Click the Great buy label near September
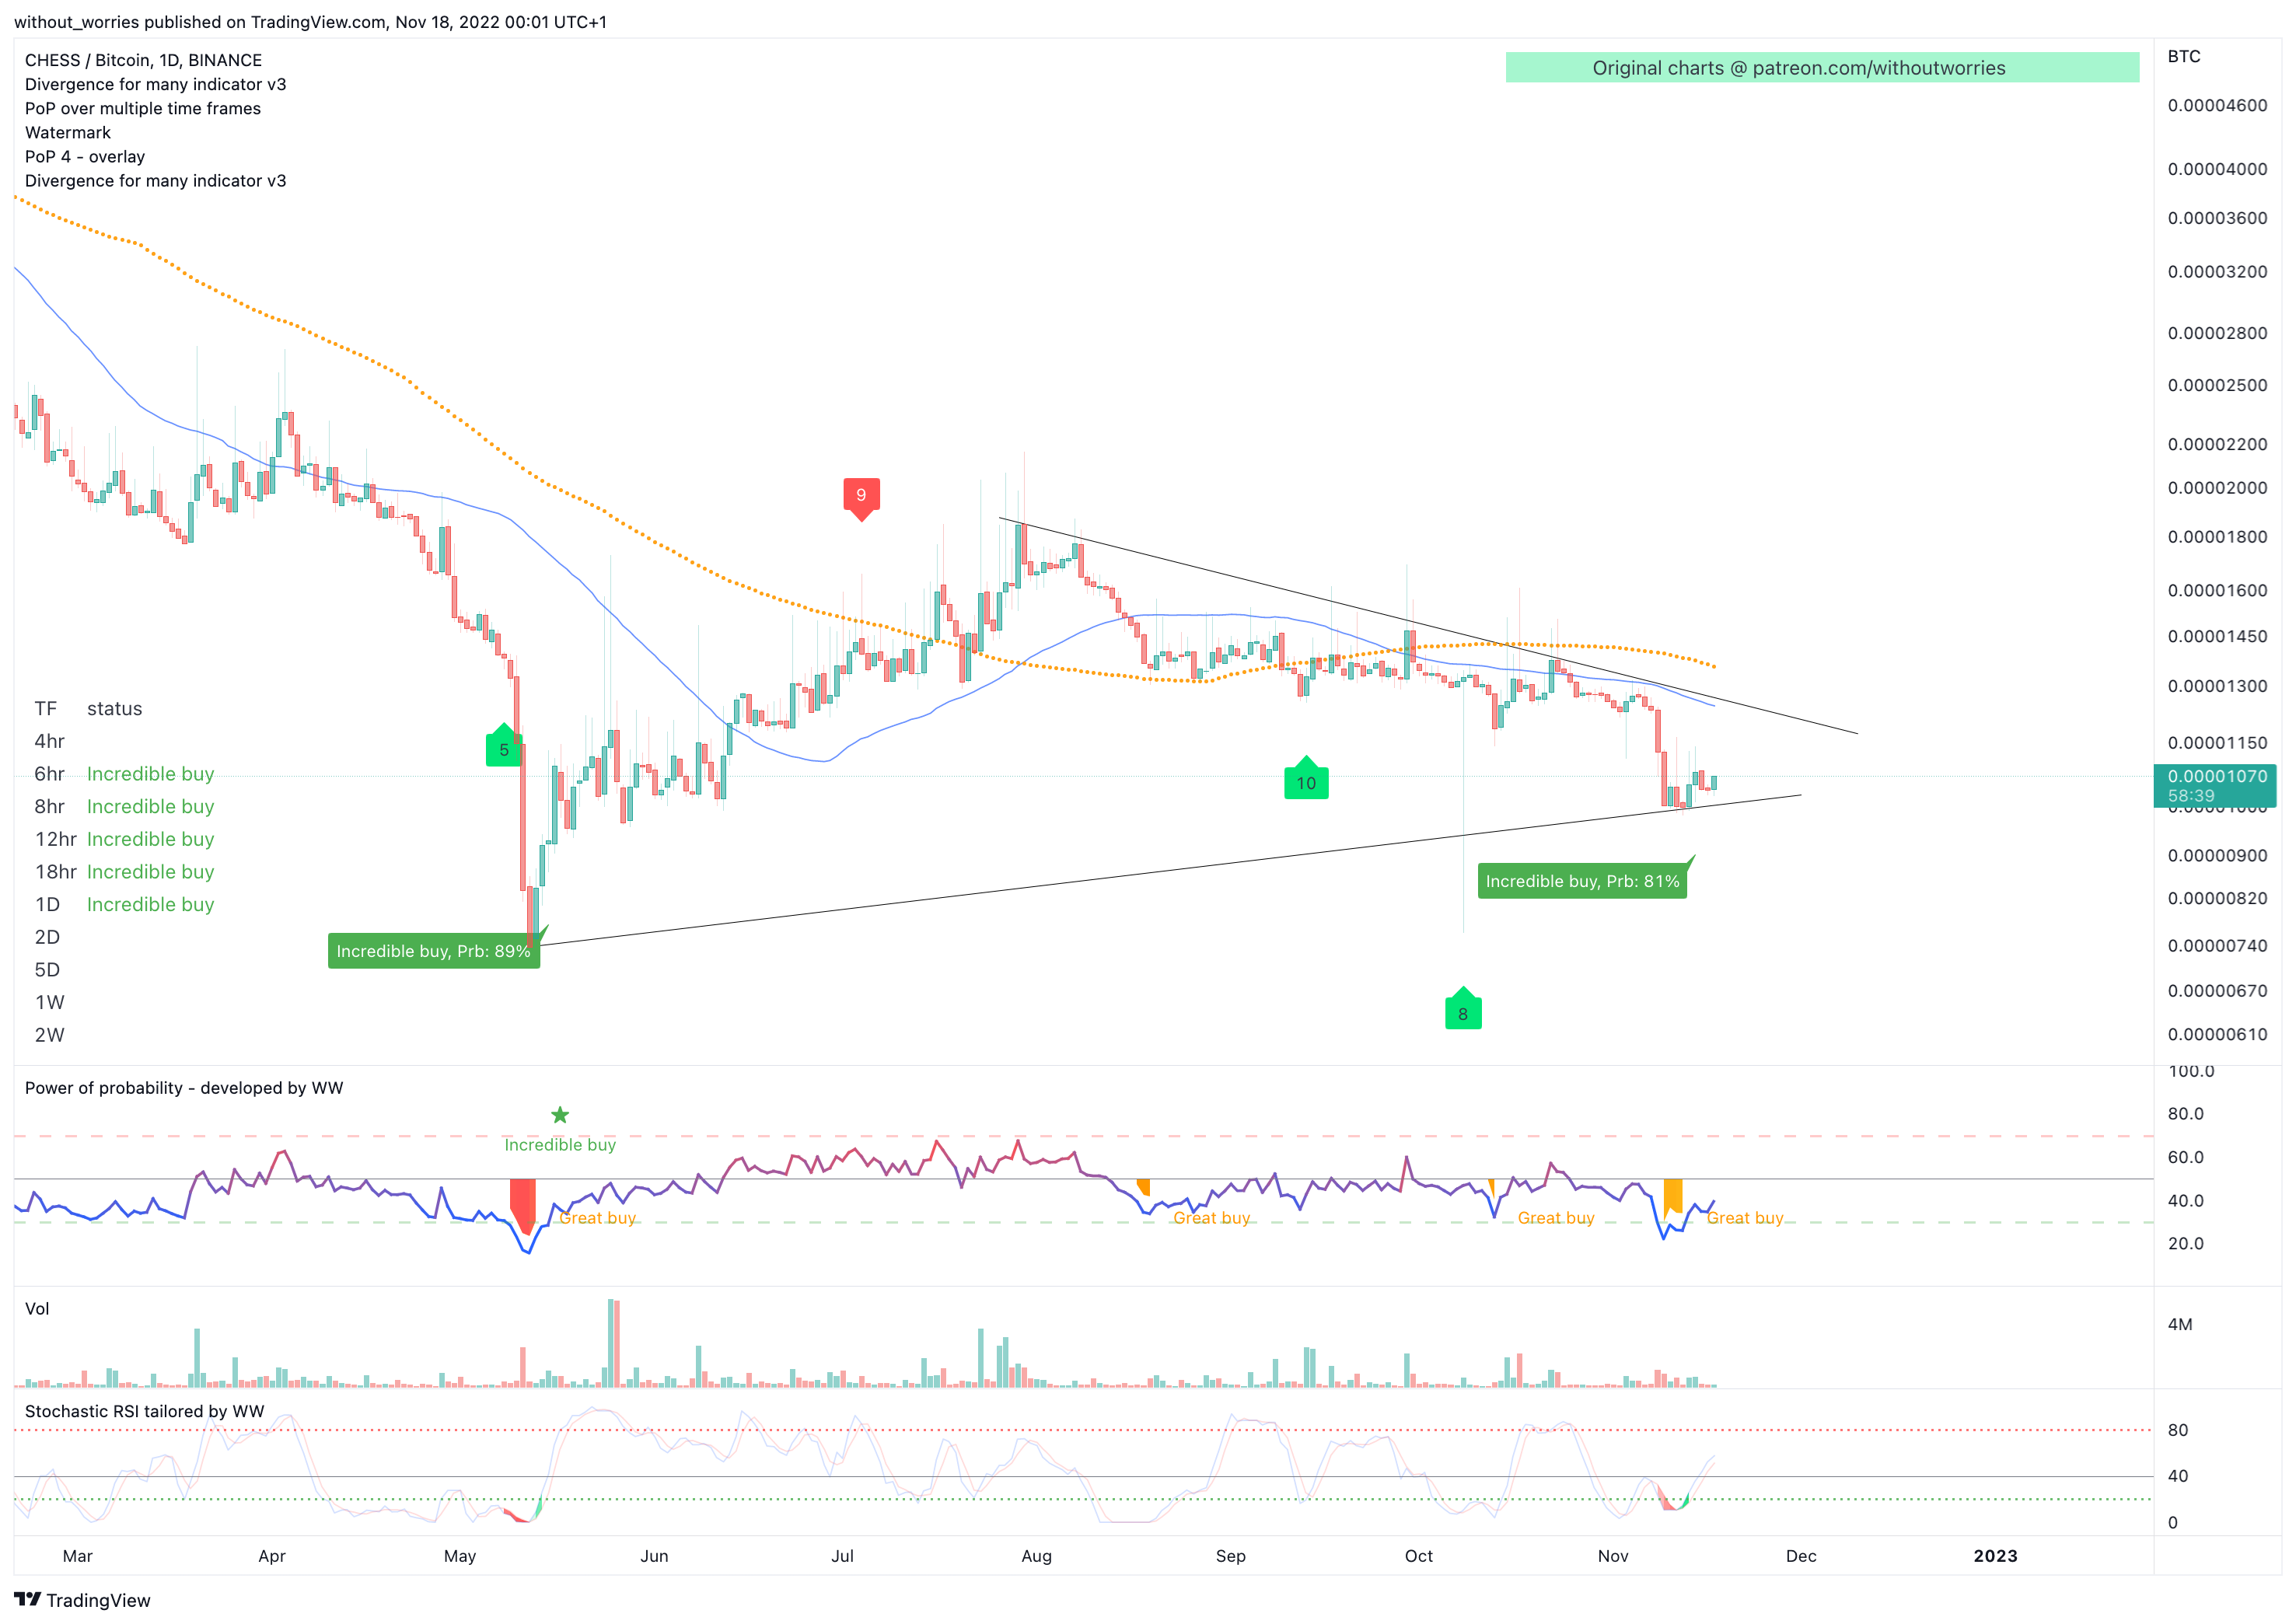Viewport: 2296px width, 1624px height. point(1212,1218)
